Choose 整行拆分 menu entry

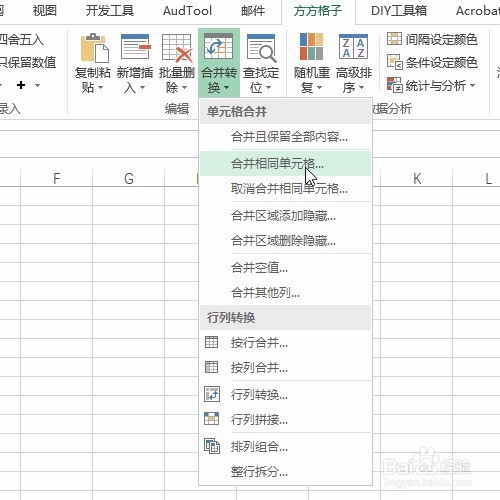(x=285, y=471)
